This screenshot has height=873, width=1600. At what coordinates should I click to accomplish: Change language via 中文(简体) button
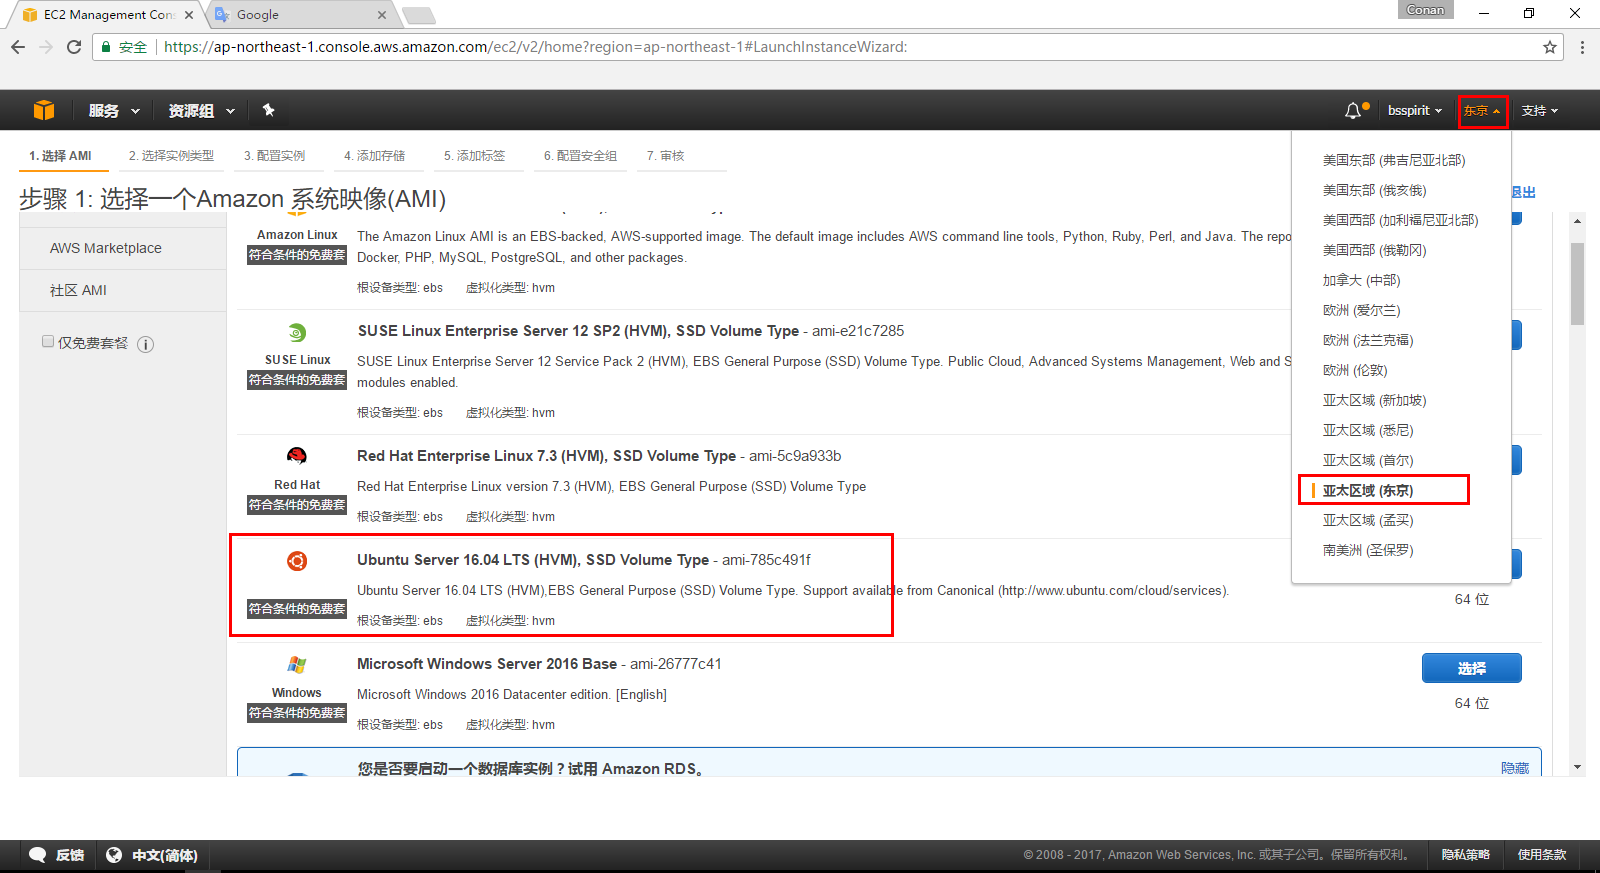(x=152, y=855)
